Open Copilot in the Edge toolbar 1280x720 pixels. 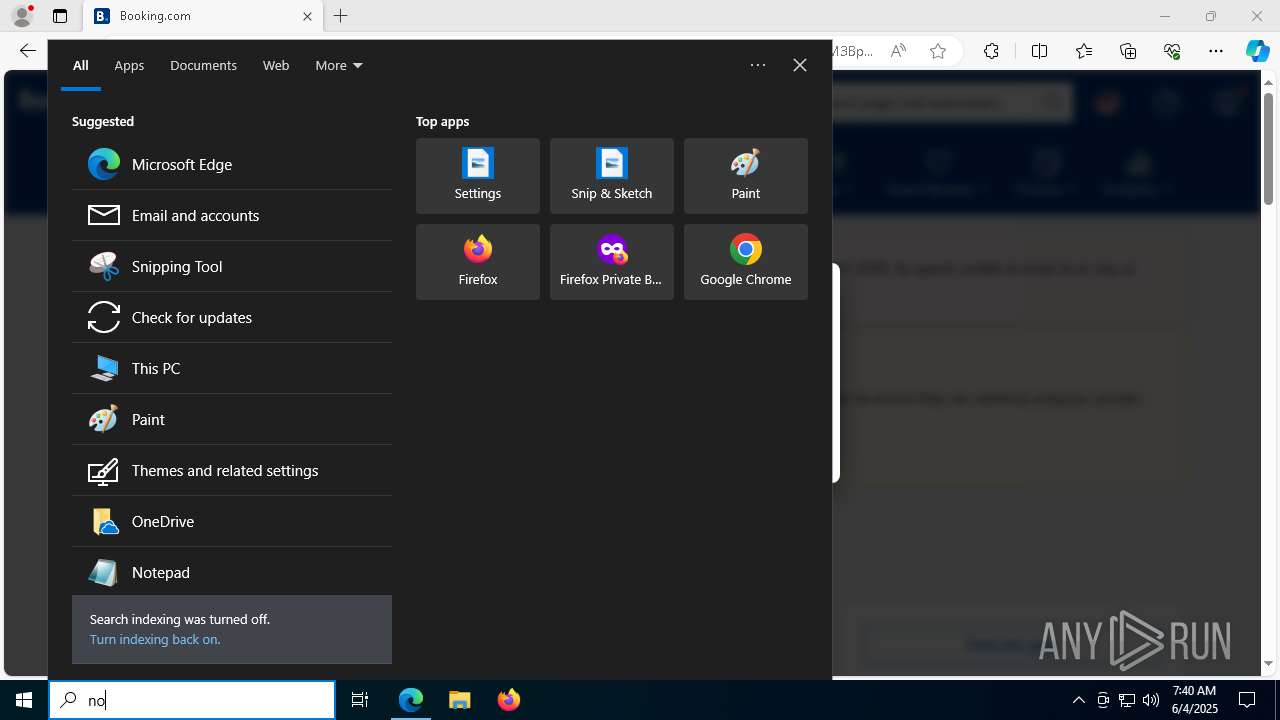1257,51
